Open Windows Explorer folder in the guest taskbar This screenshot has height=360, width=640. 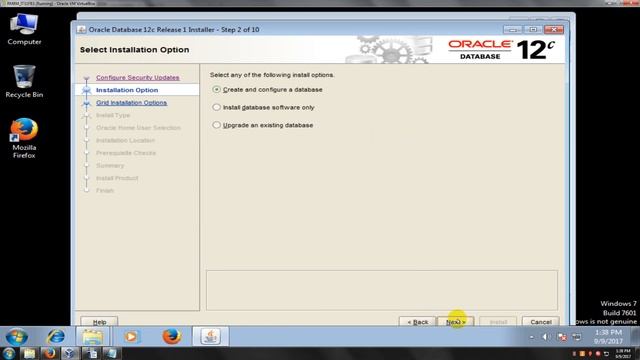click(x=93, y=337)
